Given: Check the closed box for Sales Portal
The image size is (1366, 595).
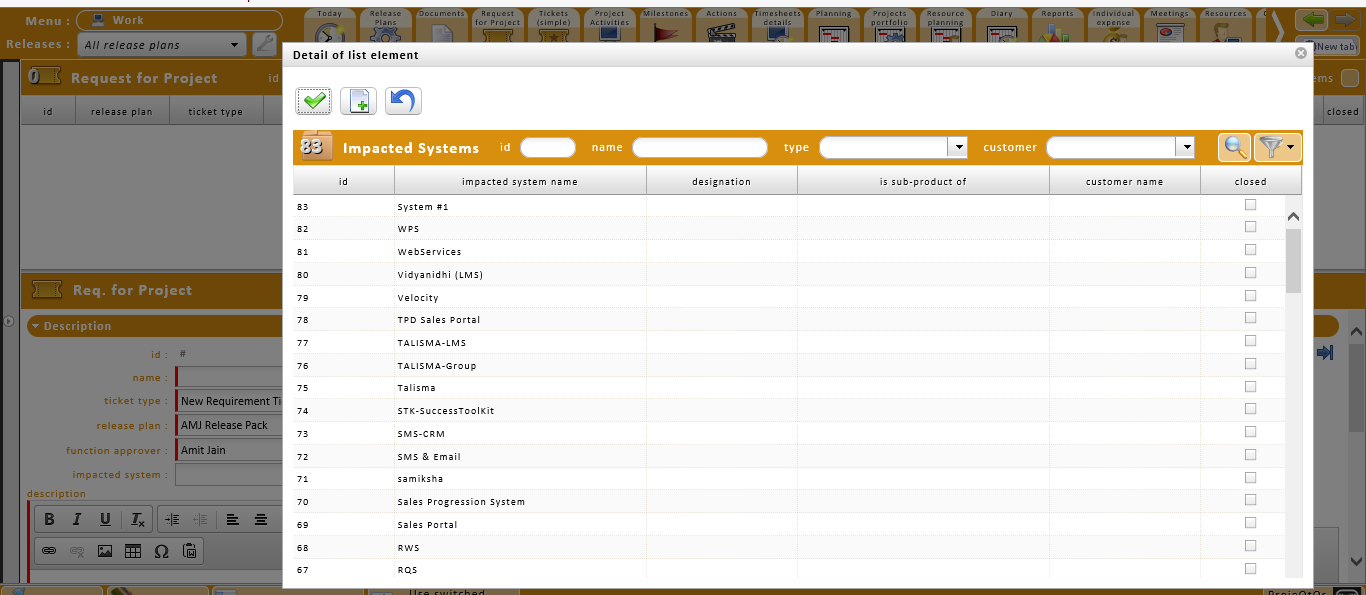Looking at the screenshot, I should pyautogui.click(x=1250, y=523).
